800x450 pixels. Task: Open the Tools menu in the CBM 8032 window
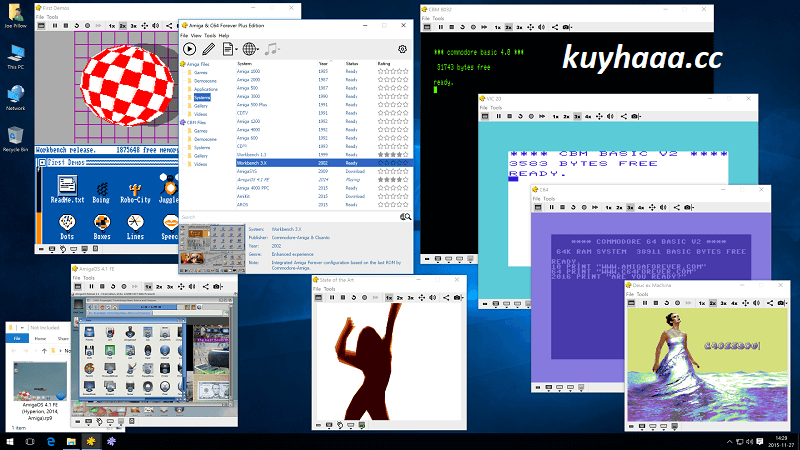pos(438,18)
